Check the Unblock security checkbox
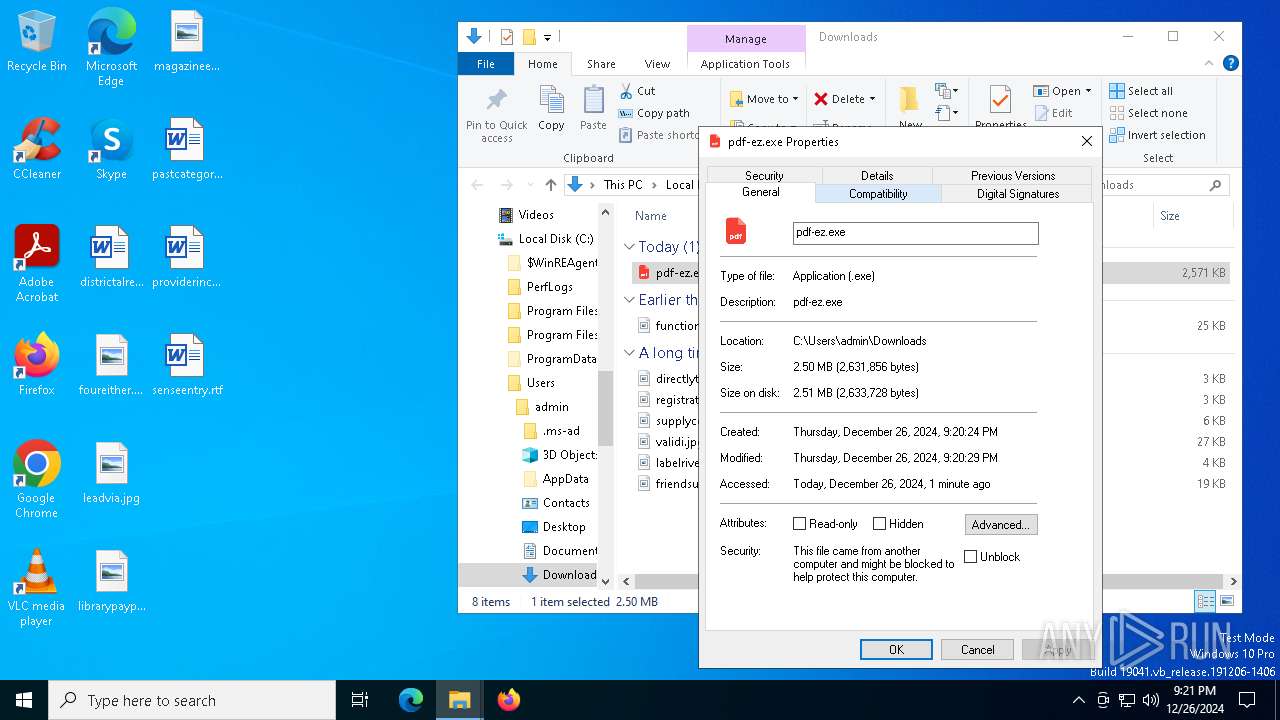The image size is (1280, 720). (970, 557)
